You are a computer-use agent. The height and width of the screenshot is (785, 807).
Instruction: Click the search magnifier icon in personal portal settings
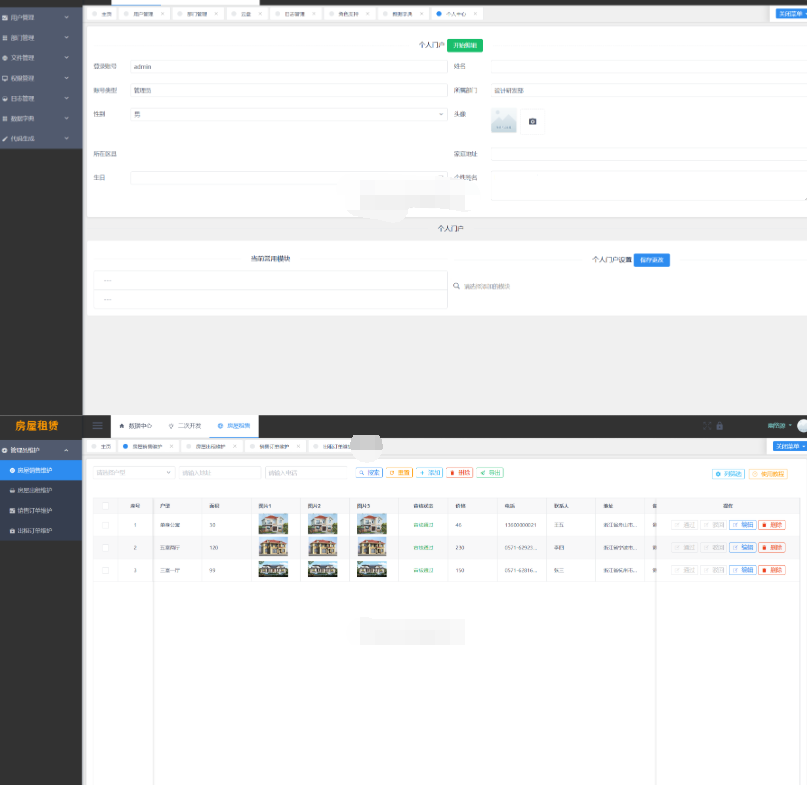[x=457, y=286]
